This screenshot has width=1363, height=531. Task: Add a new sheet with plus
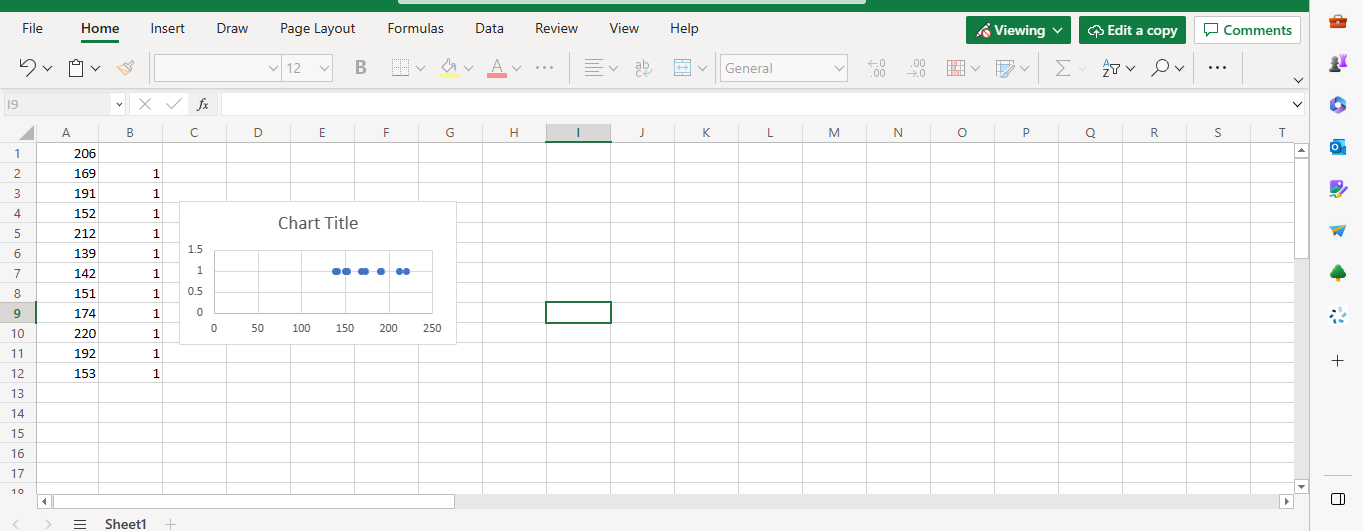click(170, 524)
